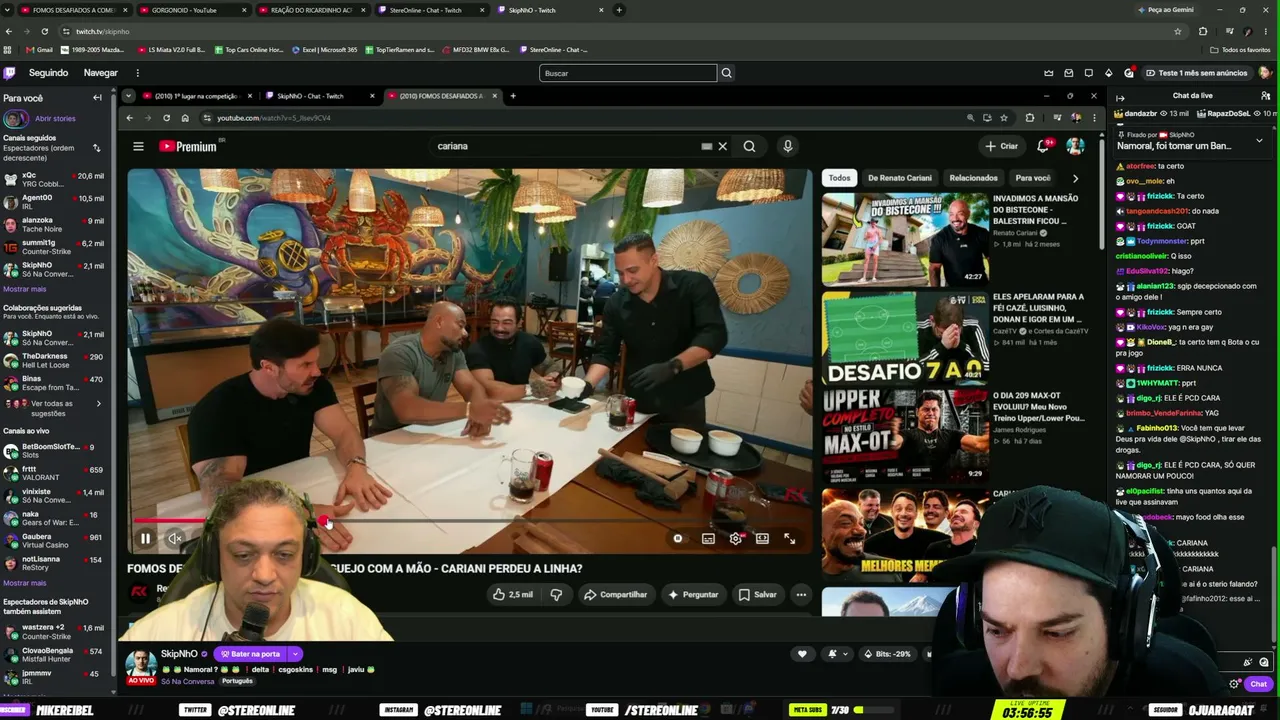The width and height of the screenshot is (1280, 720).
Task: Like the YouTube video with 2,5 mil
Action: pyautogui.click(x=512, y=594)
